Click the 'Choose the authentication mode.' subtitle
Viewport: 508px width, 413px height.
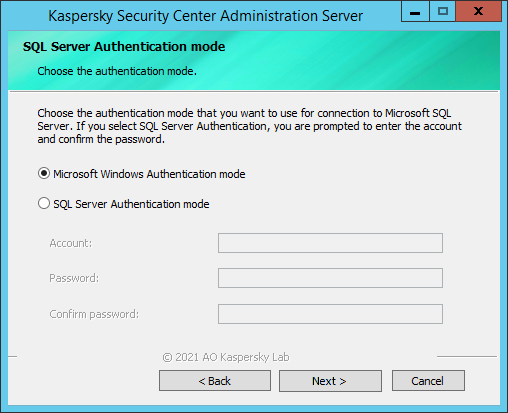(x=117, y=71)
